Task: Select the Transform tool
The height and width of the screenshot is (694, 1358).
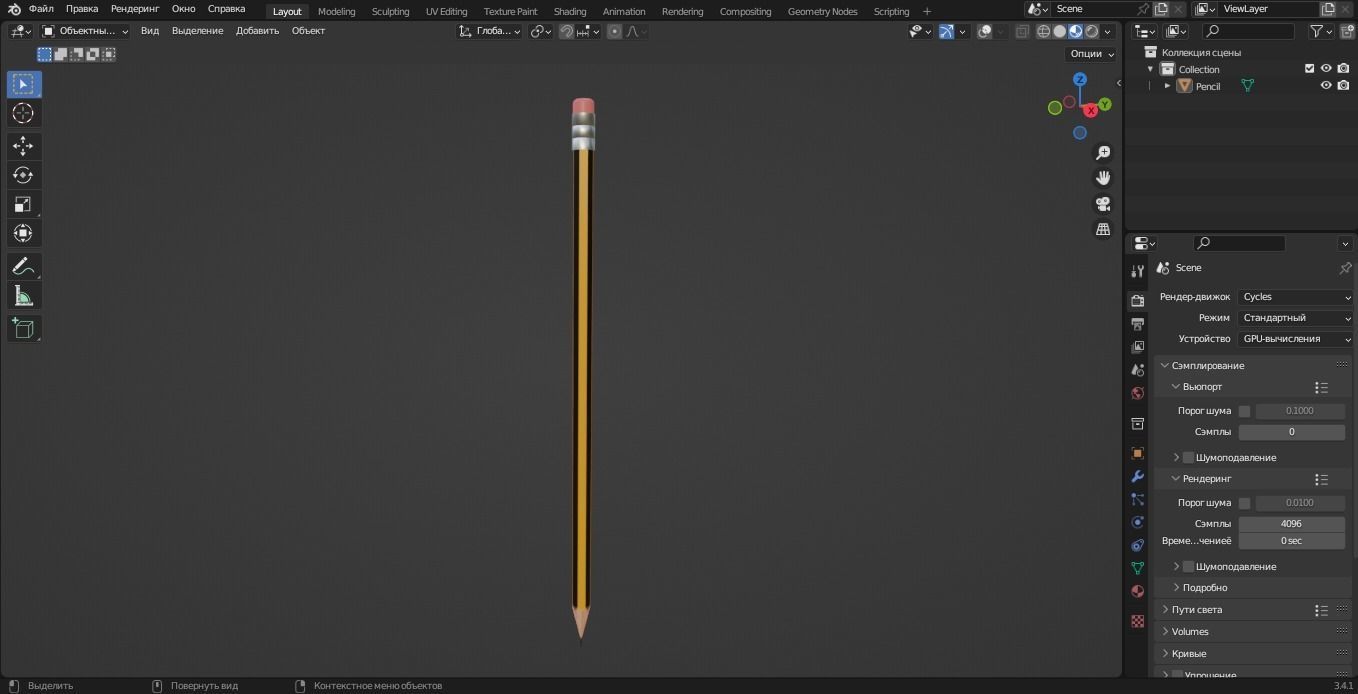Action: click(23, 233)
